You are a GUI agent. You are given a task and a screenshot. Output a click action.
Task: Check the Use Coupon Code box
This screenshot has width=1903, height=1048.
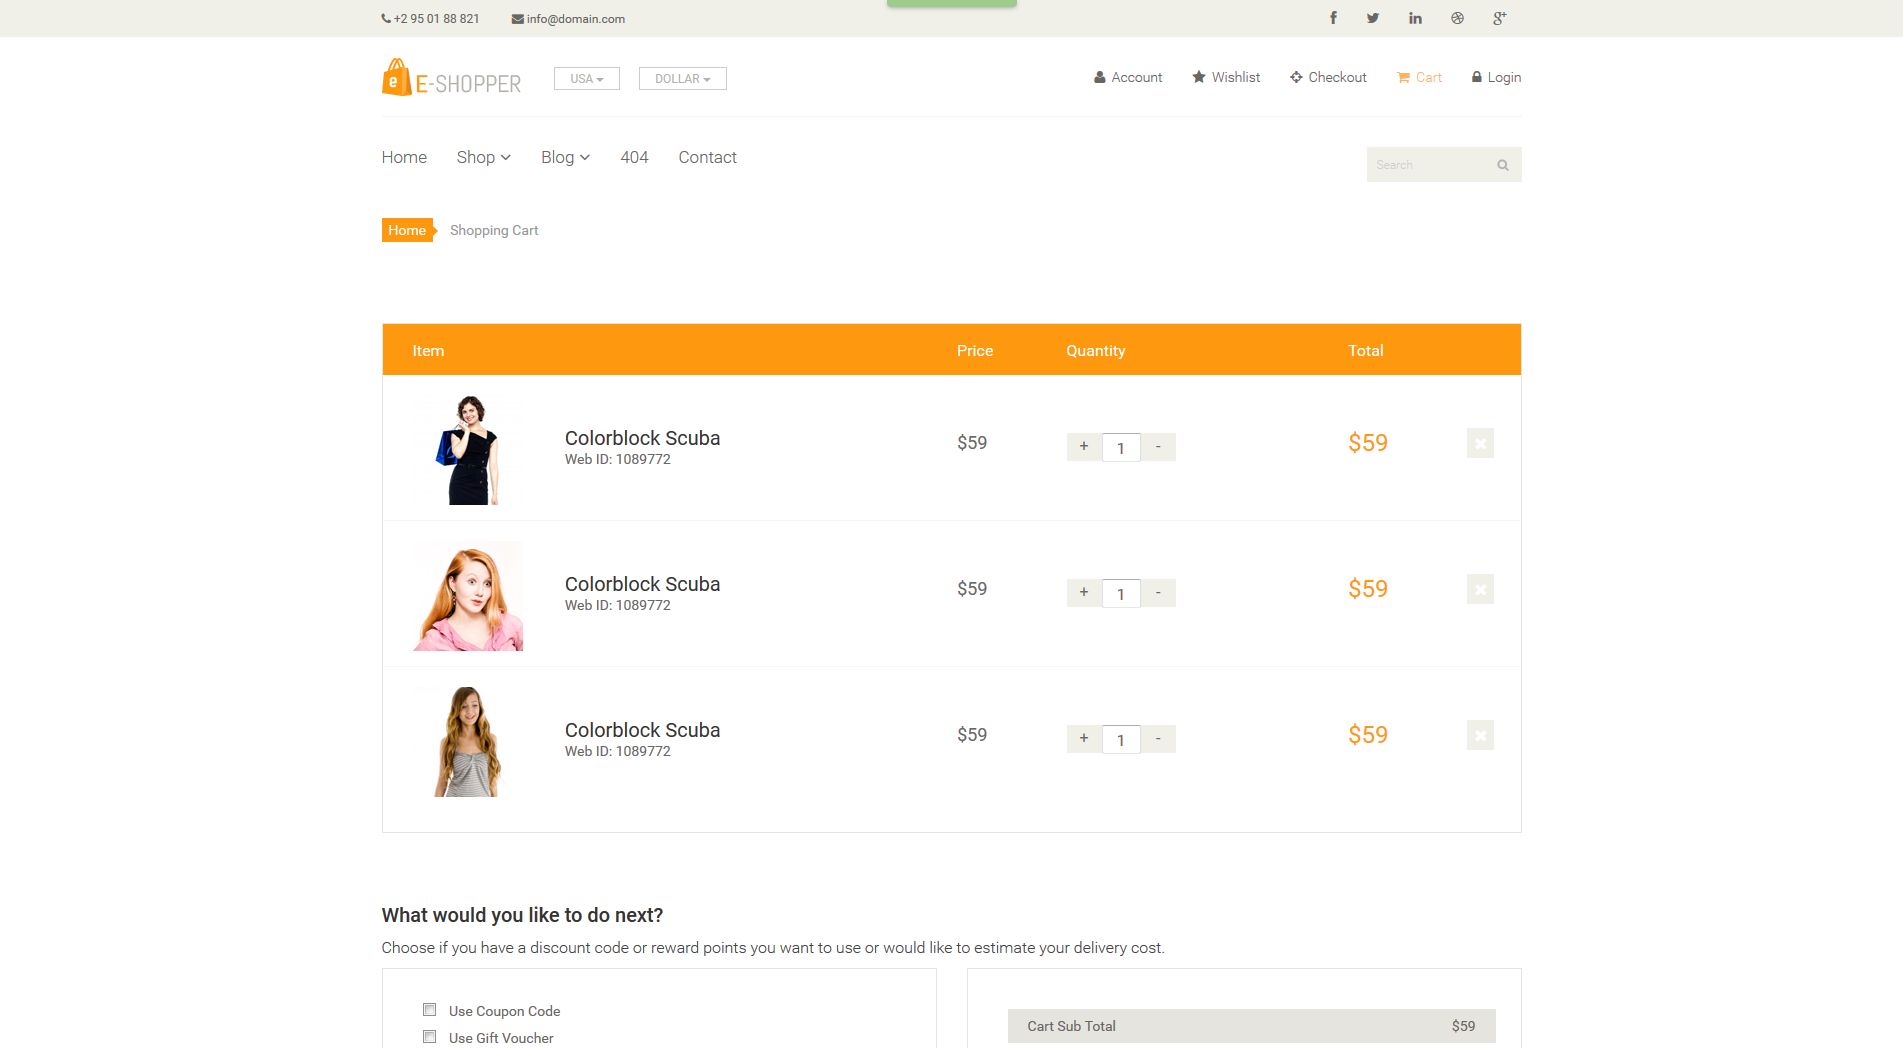pos(430,1010)
